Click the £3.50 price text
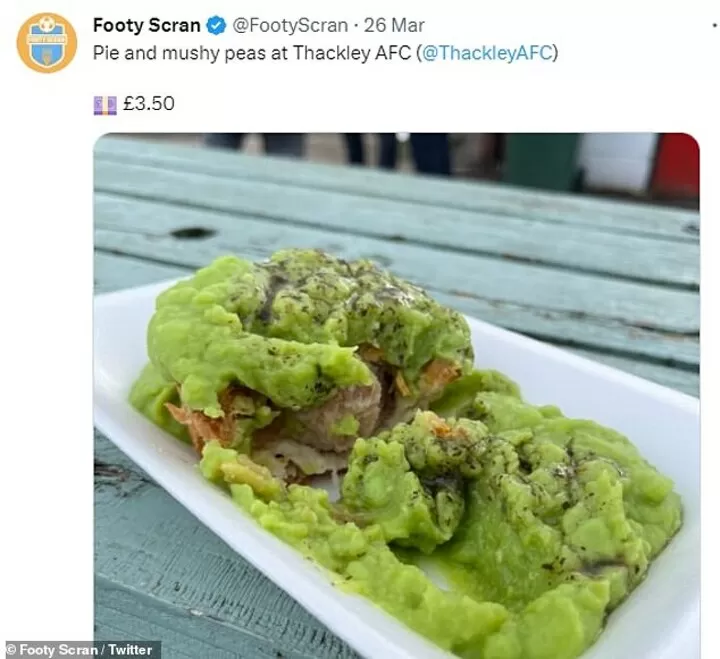The height and width of the screenshot is (659, 720). click(149, 103)
